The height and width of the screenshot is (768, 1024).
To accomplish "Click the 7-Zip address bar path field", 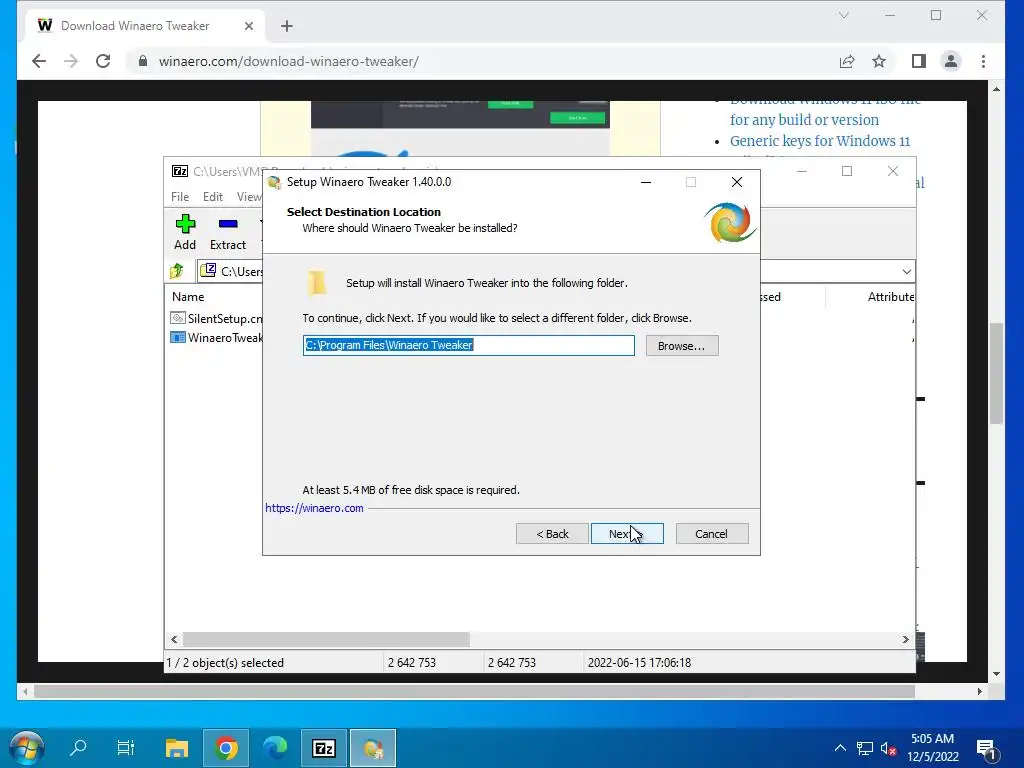I will (231, 271).
